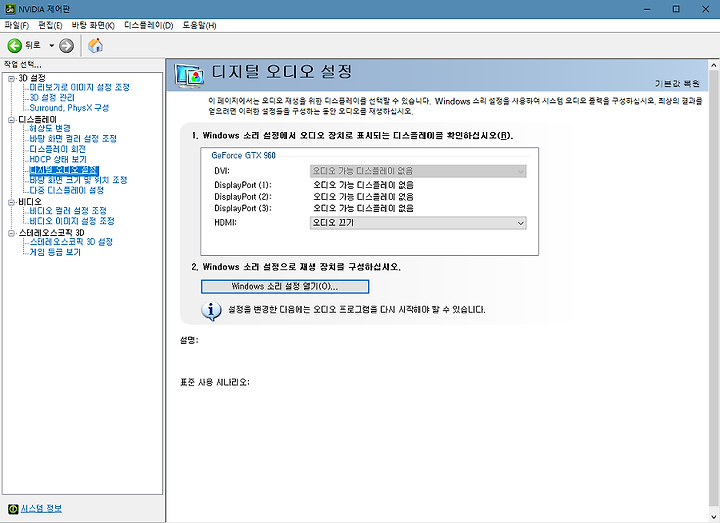The height and width of the screenshot is (523, 720).
Task: Select 바탕 화면 컬러 설정 조정
Action: [x=73, y=139]
